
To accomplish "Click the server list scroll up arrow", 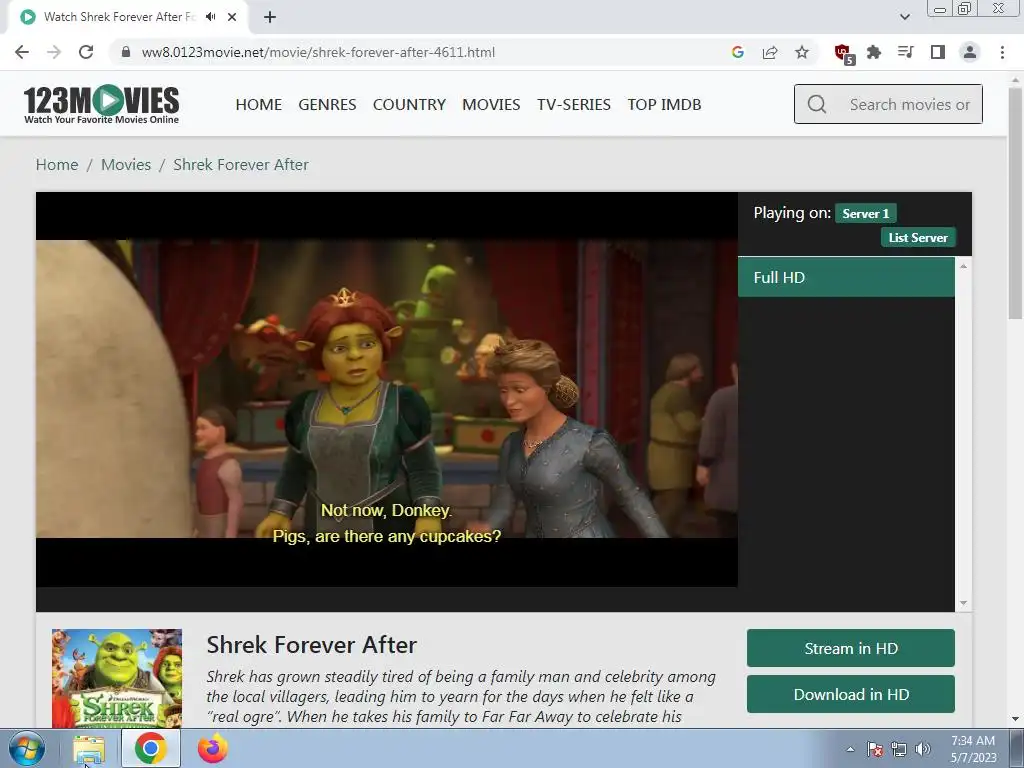I will point(963,266).
